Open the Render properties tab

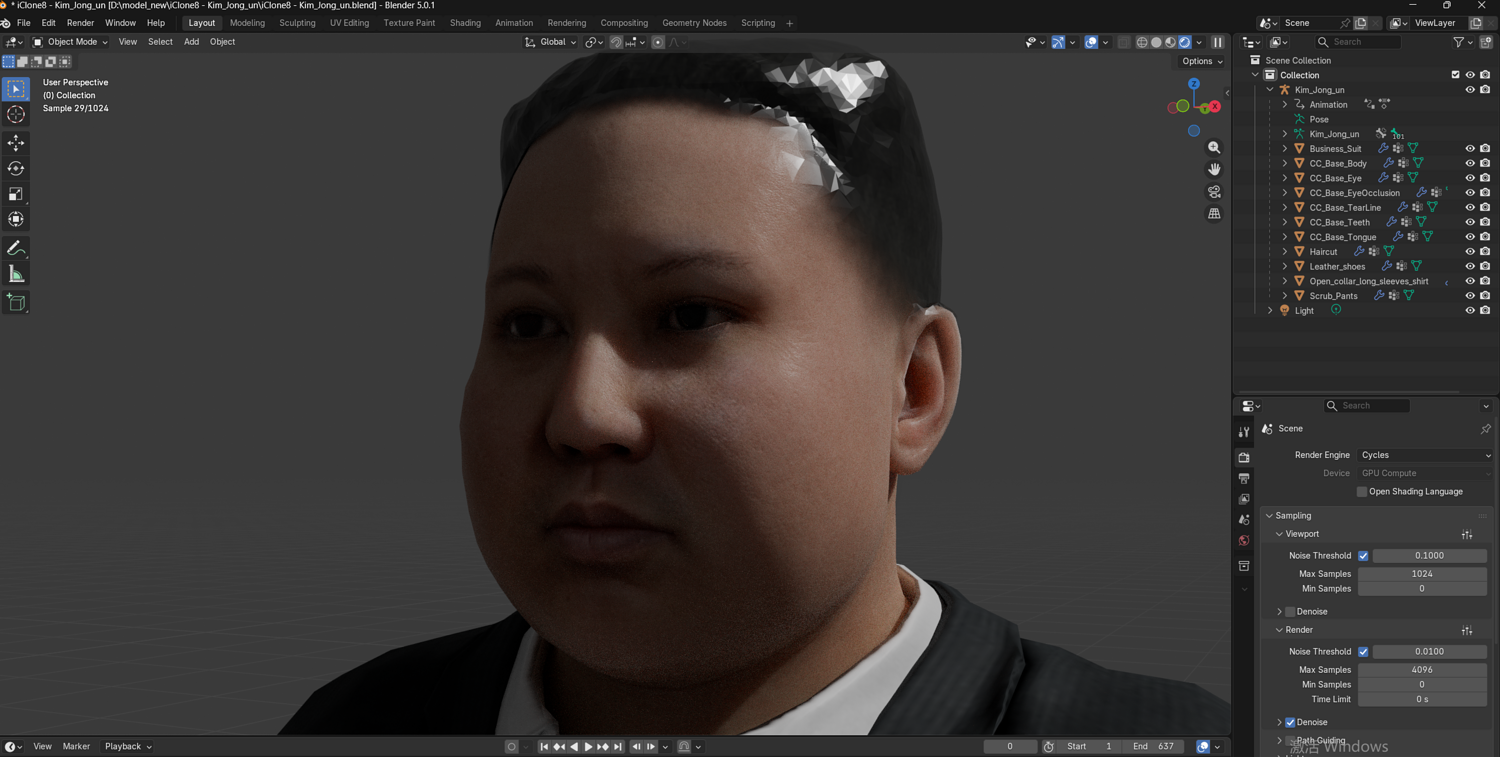click(x=1244, y=457)
